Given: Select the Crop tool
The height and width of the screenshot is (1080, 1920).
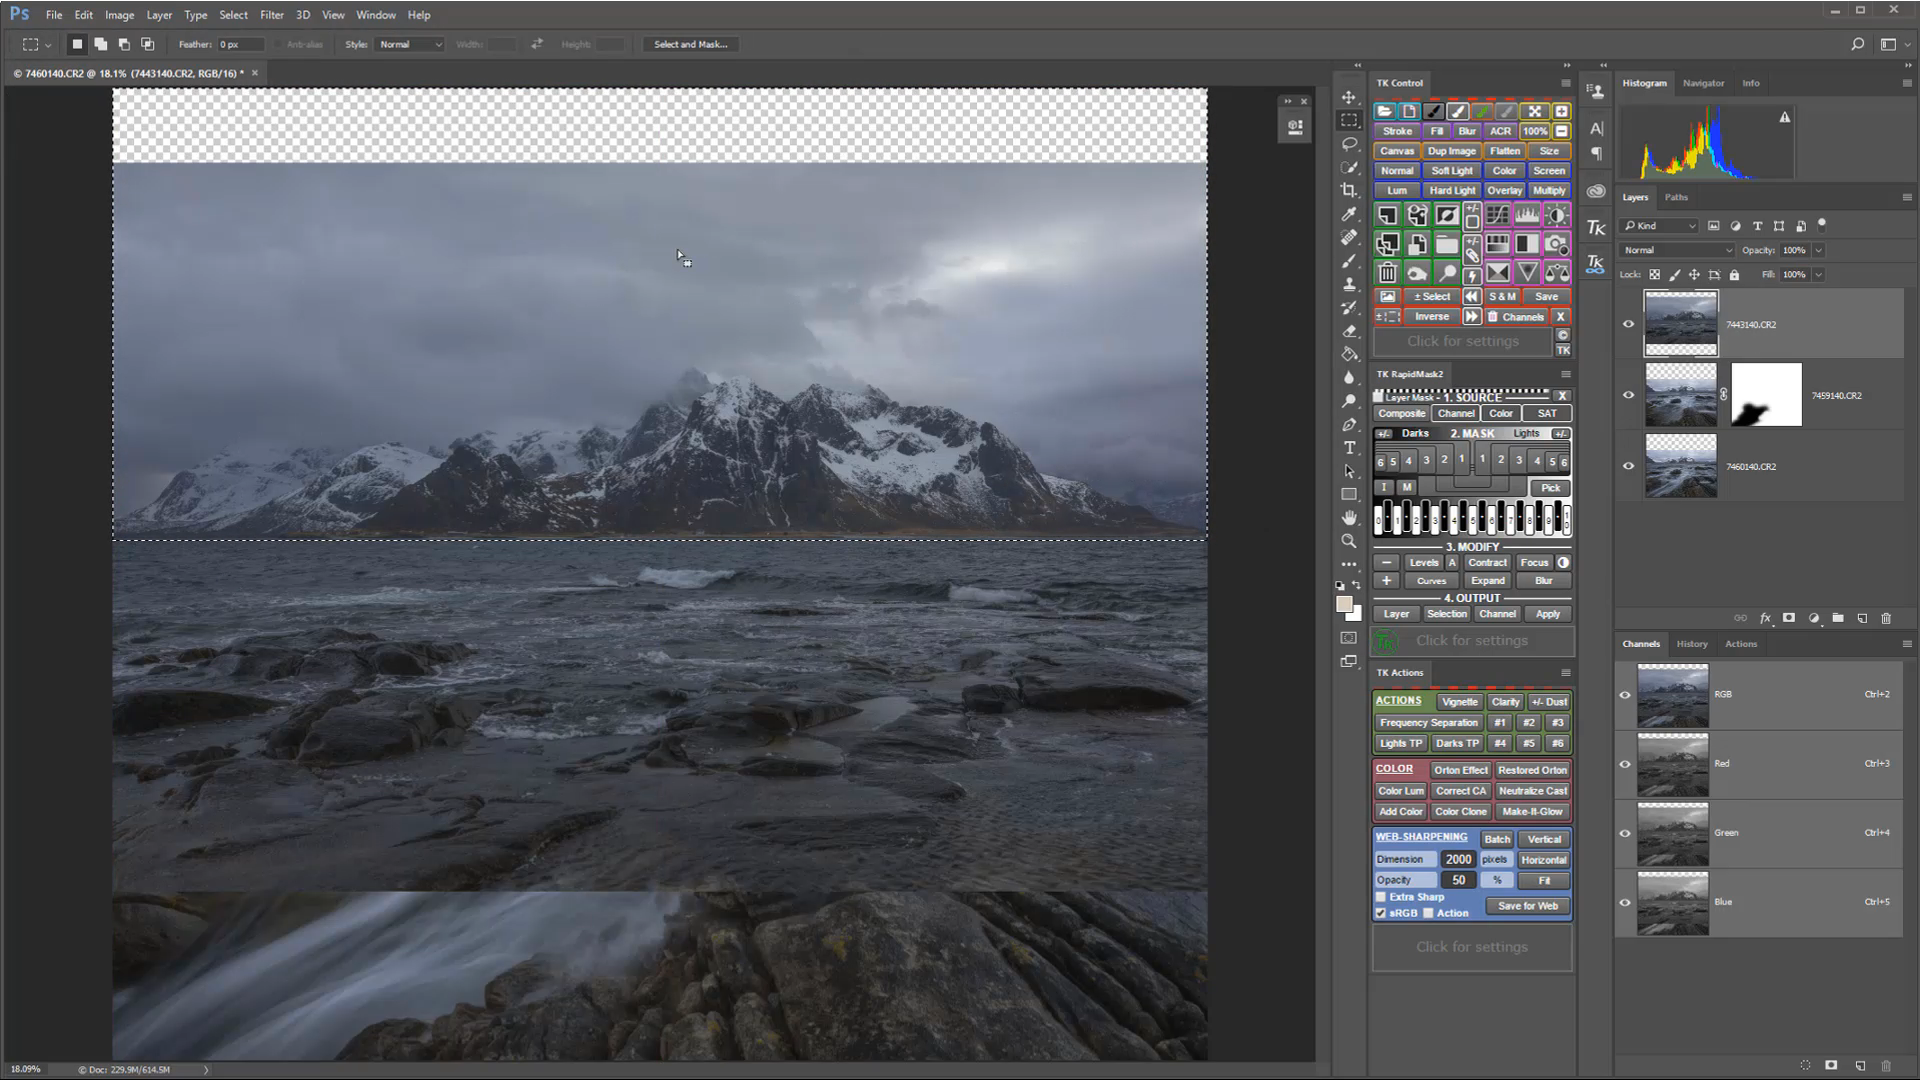Looking at the screenshot, I should 1349,190.
